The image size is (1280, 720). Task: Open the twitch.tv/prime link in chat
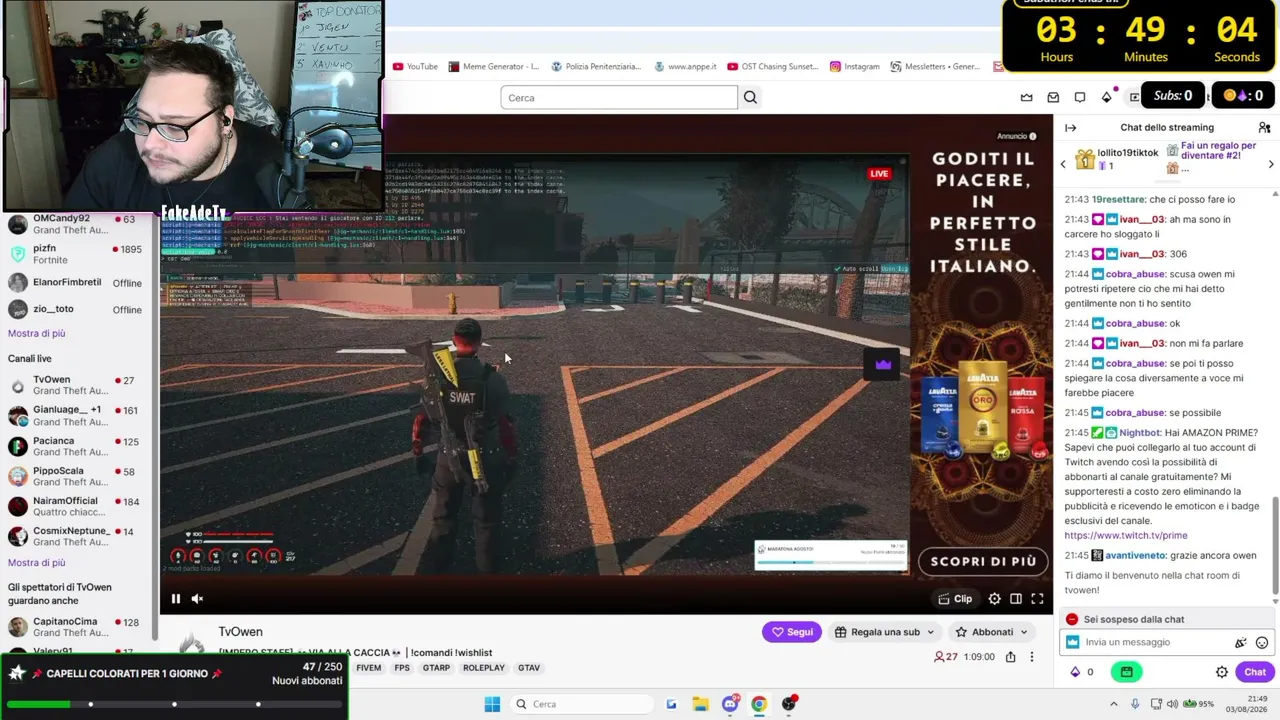click(1126, 536)
